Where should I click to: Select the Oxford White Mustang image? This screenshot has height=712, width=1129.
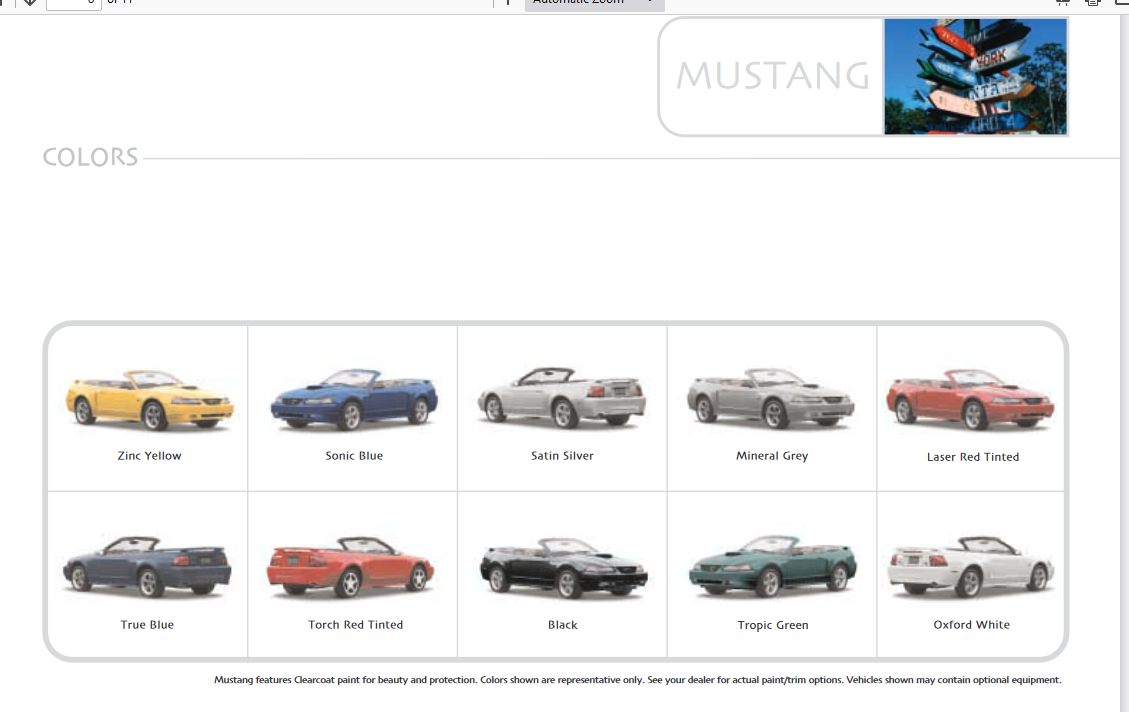[x=971, y=567]
